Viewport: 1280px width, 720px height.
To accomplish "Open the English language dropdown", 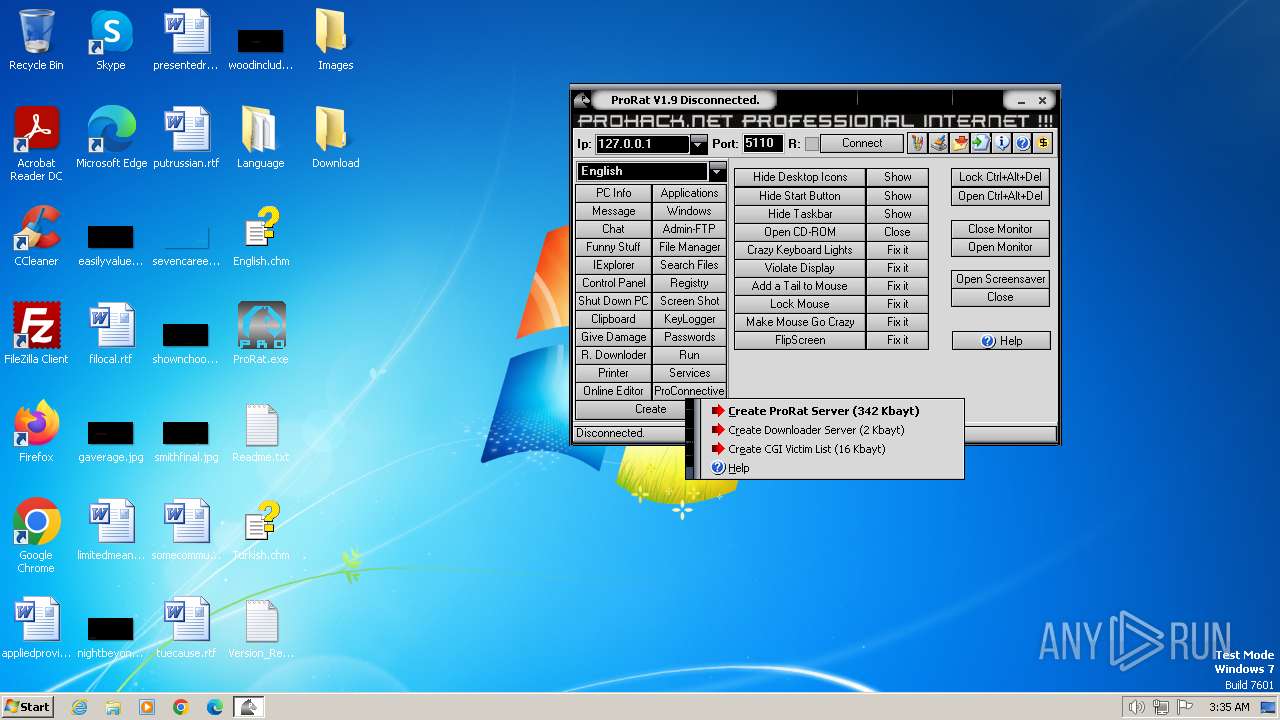I will click(717, 171).
